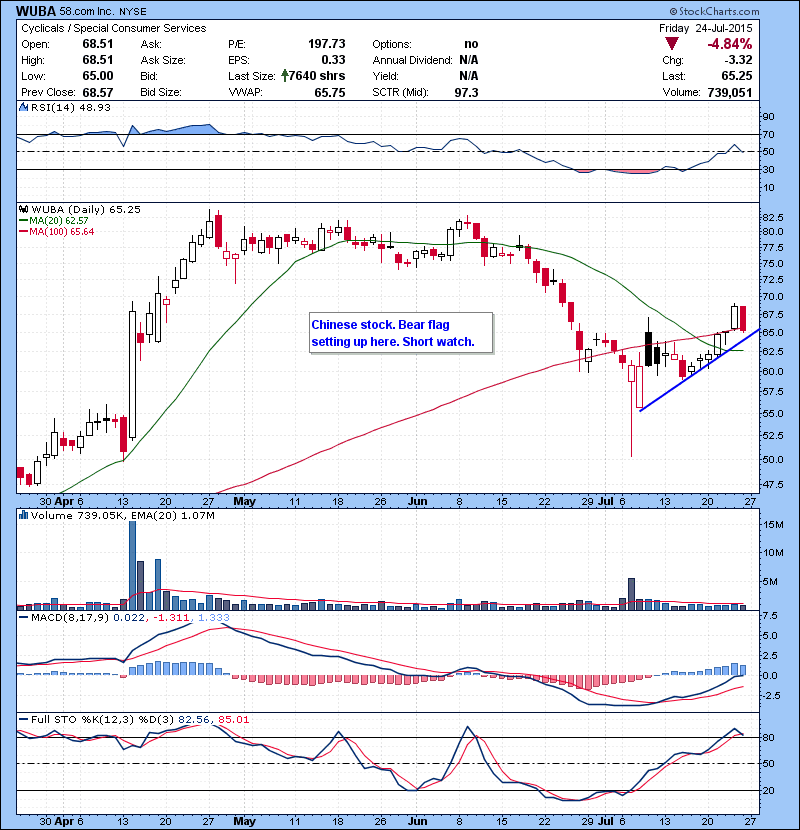Click the Low value 65.00

coord(98,76)
